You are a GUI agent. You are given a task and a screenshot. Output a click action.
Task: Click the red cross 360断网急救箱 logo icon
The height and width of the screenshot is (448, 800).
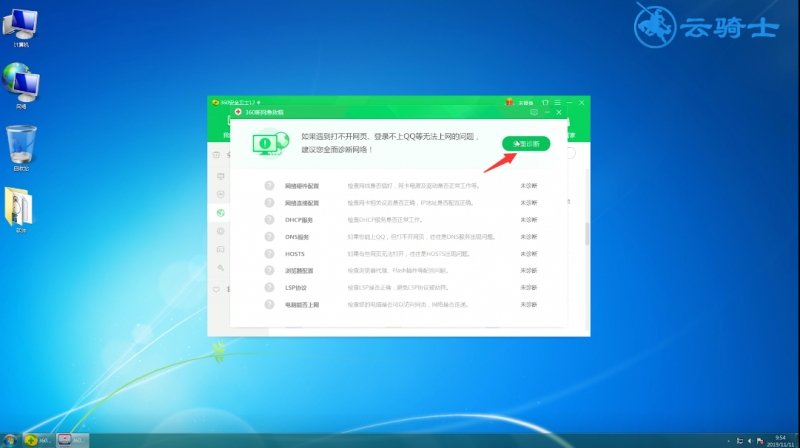pos(238,112)
